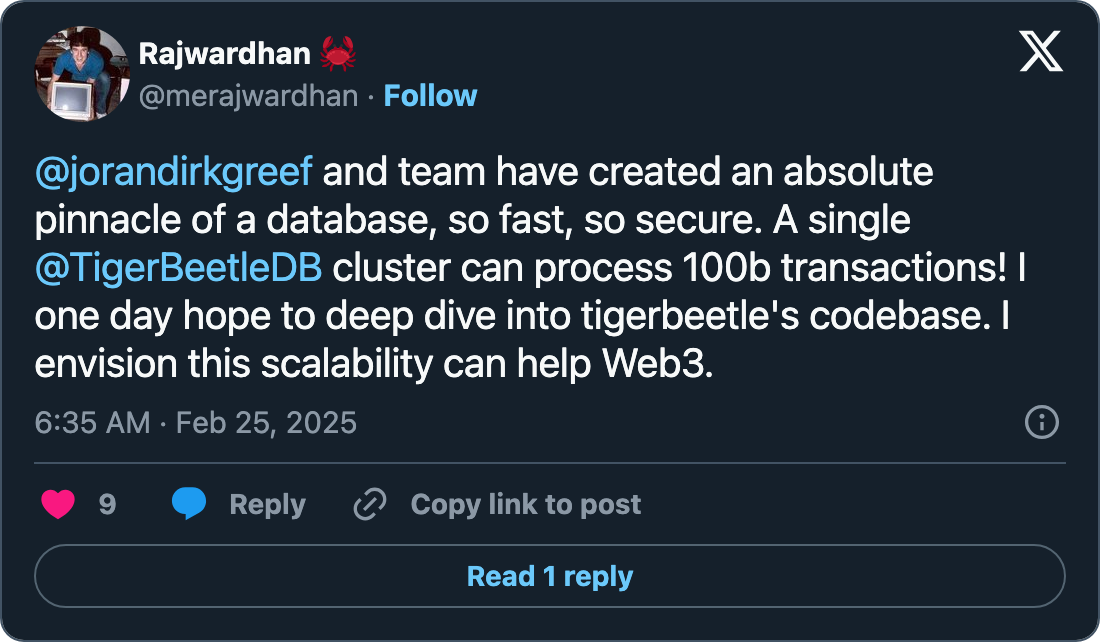
Task: Click the crab emoji beside Rajwardhan
Action: pyautogui.click(x=338, y=54)
